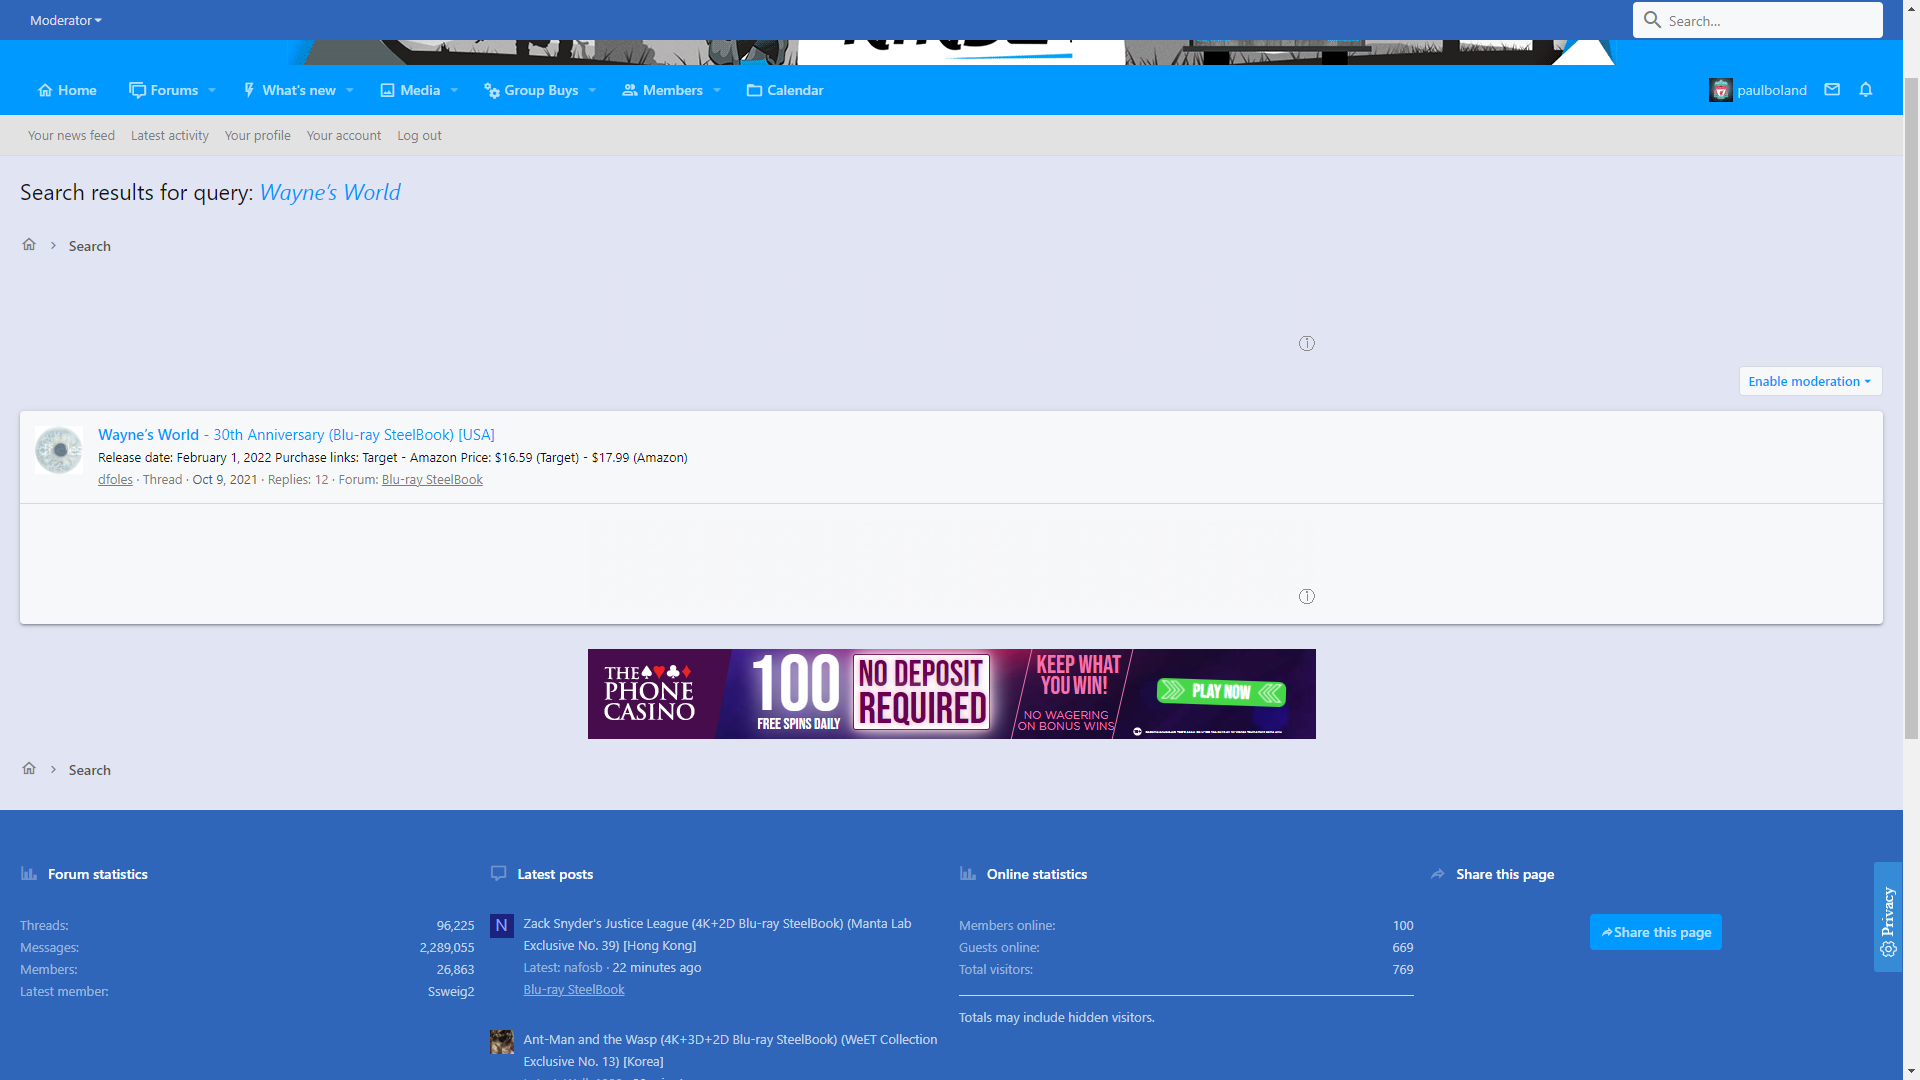Click the top breadcrumb home icon
The width and height of the screenshot is (1920, 1080).
(29, 245)
